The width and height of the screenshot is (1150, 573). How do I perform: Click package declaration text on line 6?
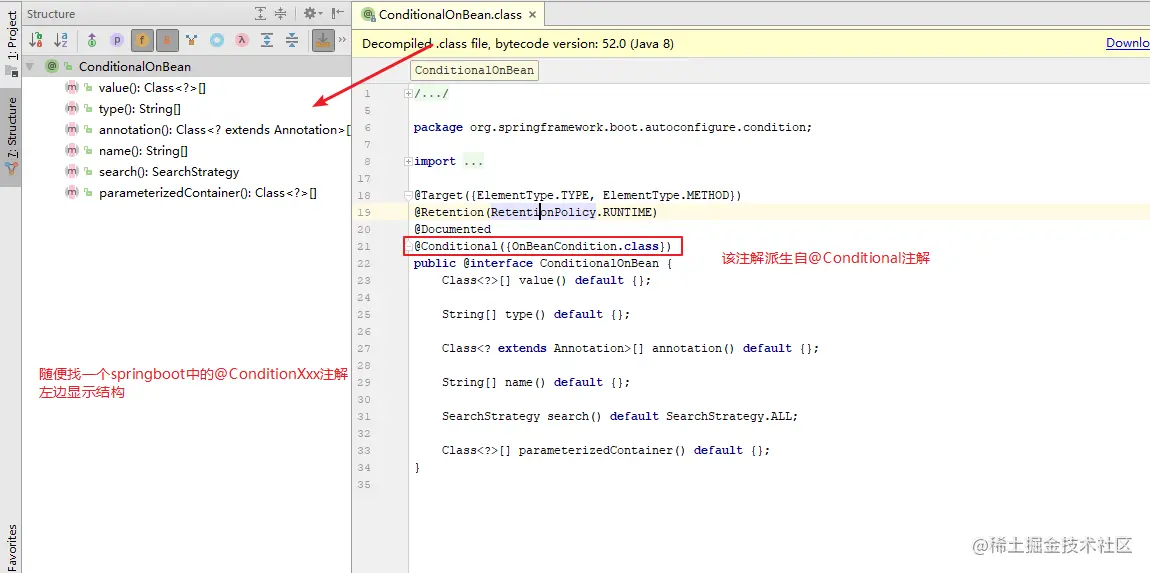tap(612, 127)
